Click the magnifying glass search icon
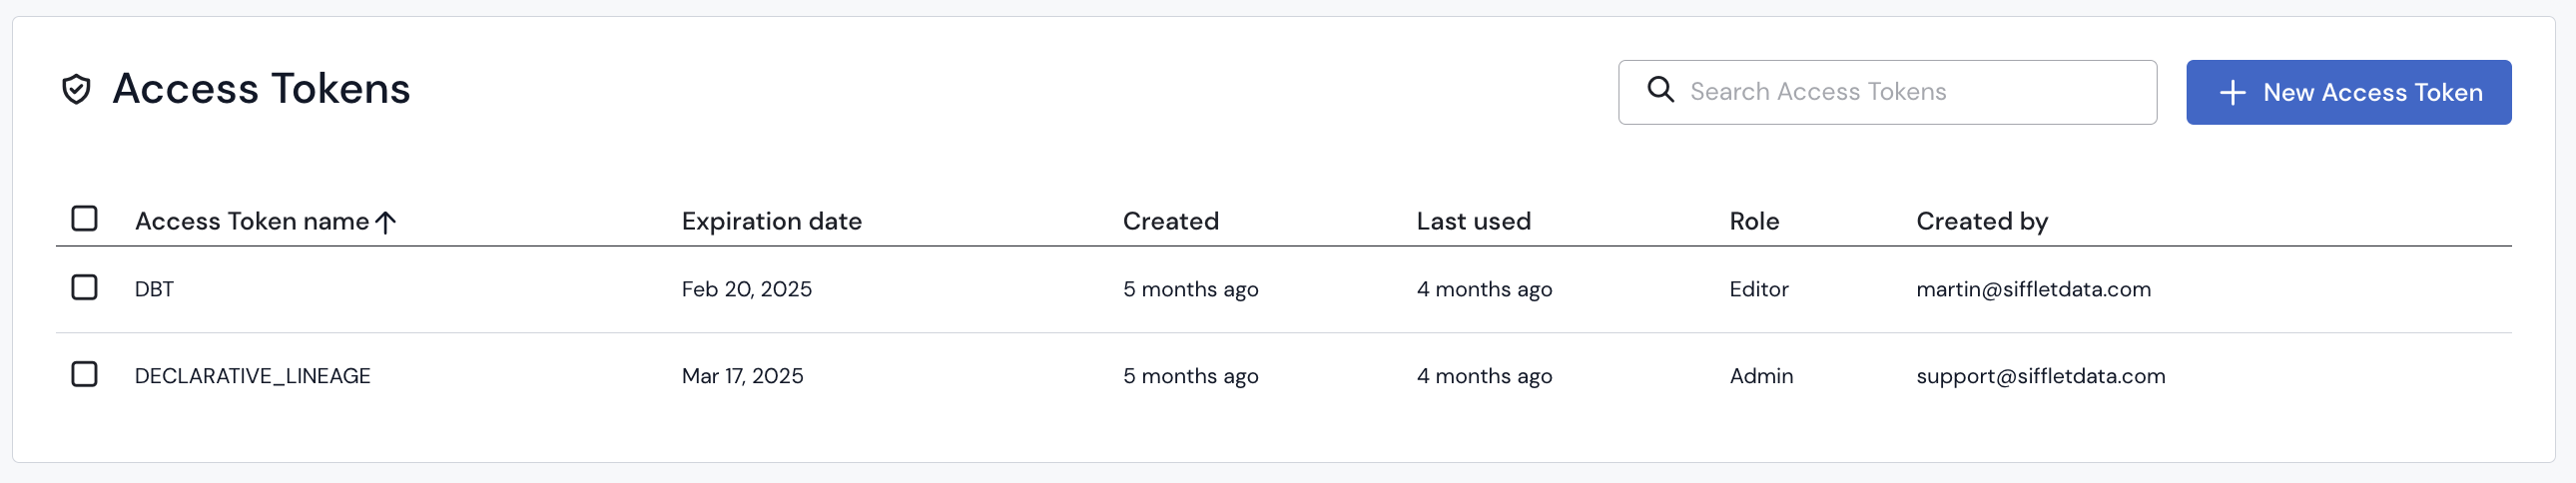Image resolution: width=2576 pixels, height=483 pixels. [1660, 90]
